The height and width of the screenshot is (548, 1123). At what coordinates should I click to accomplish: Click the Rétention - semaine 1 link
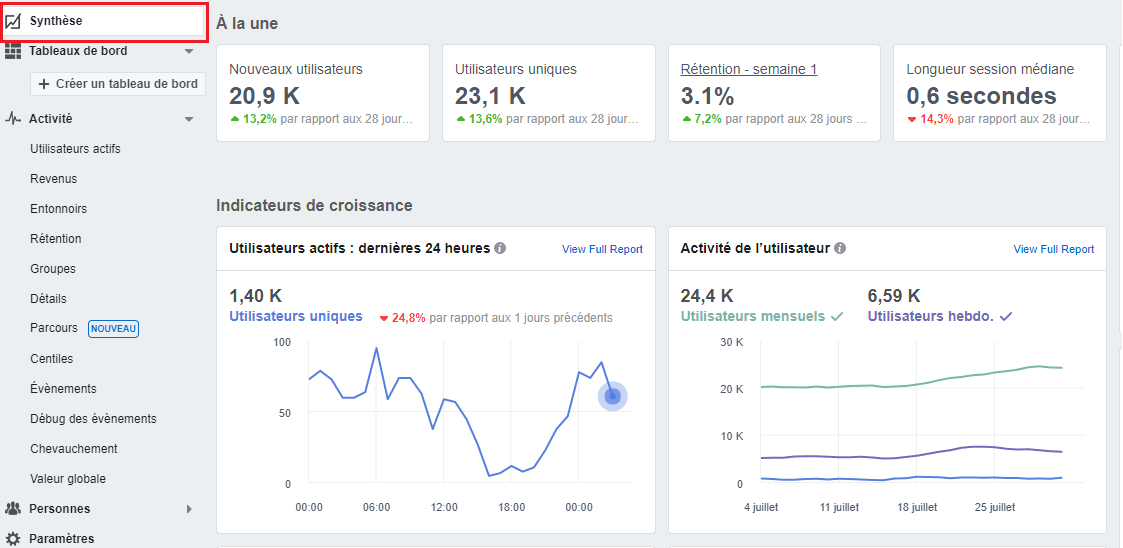(748, 69)
